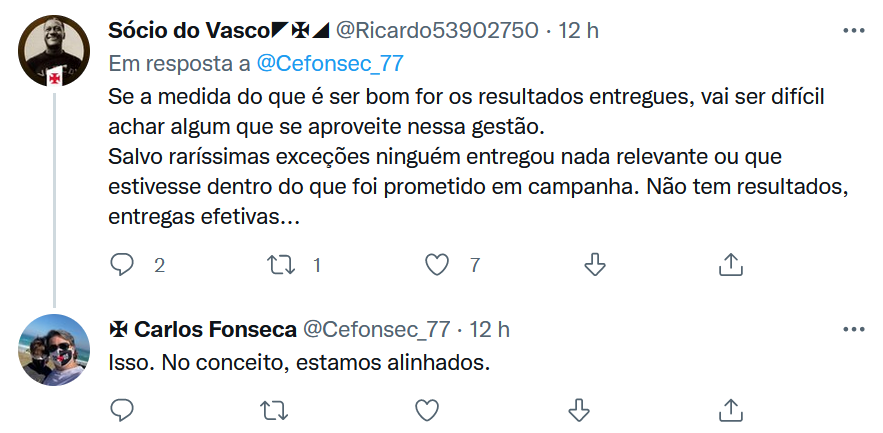Reply to Sócio do Vasco's tweet
Viewport: 883px width, 433px height.
coord(122,264)
